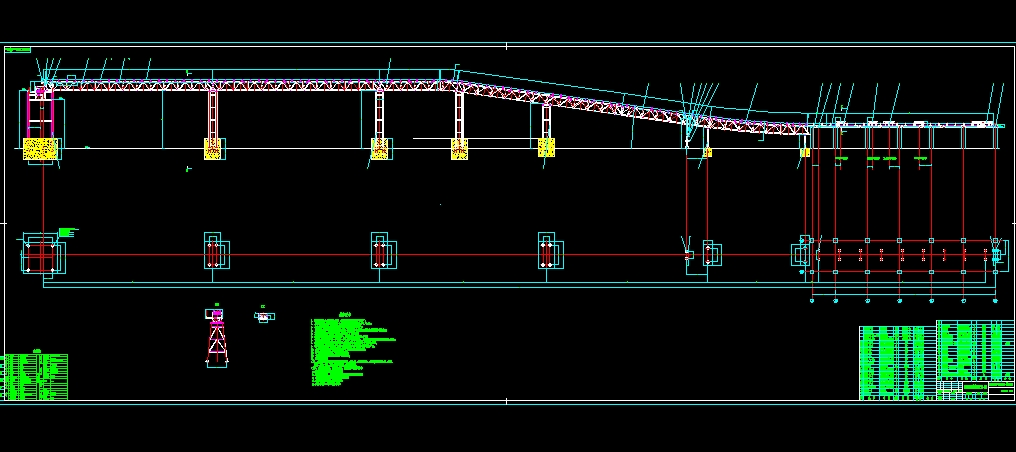The height and width of the screenshot is (452, 1016).
Task: Click the small green label in top-left corner
Action: [x=18, y=48]
